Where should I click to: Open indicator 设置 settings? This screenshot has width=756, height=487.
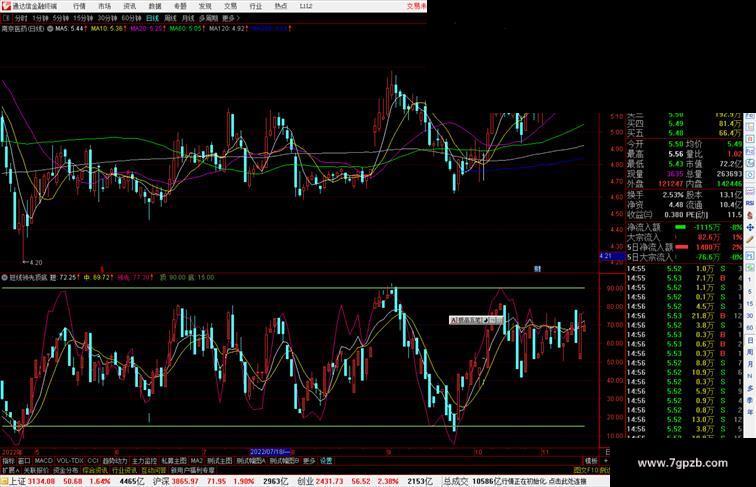click(x=326, y=461)
